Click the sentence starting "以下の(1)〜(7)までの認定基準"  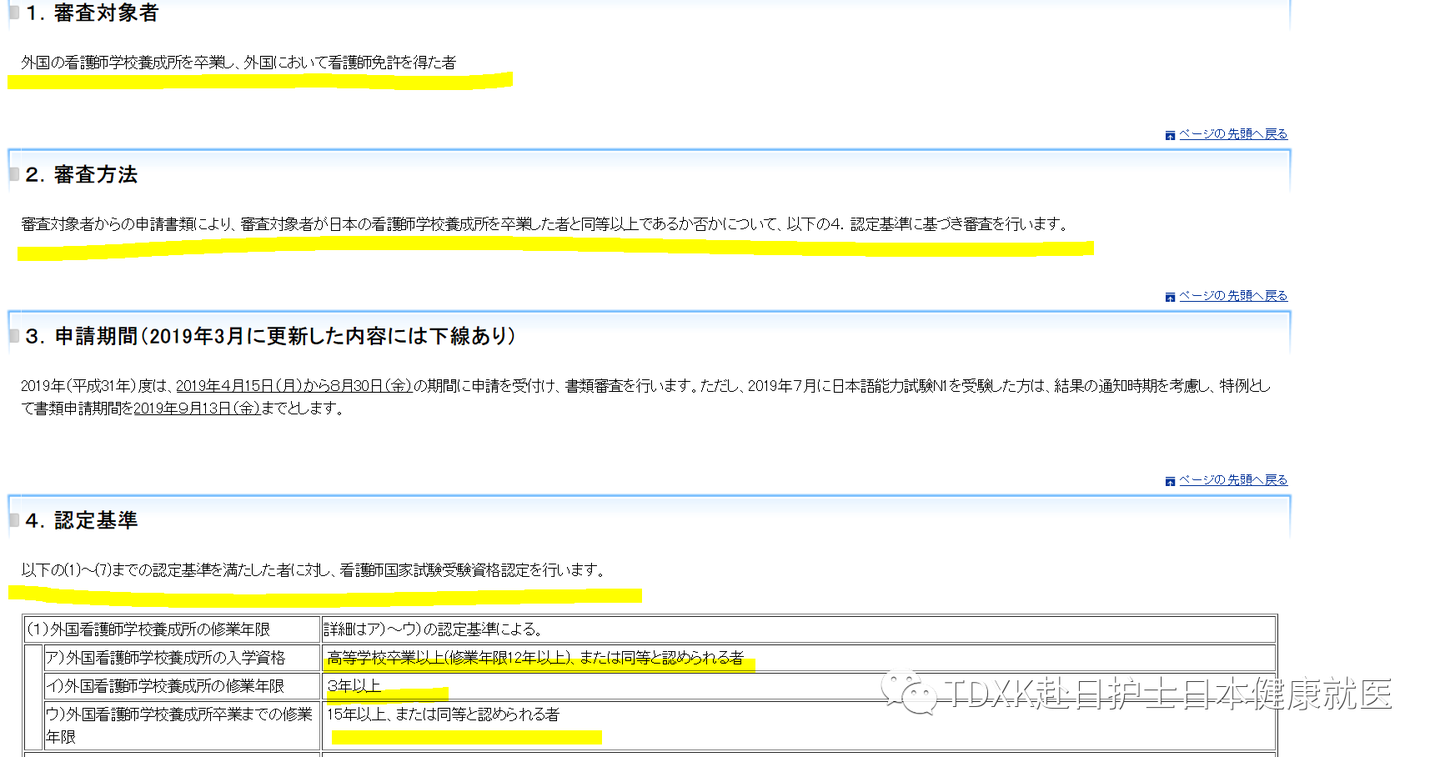click(x=313, y=571)
